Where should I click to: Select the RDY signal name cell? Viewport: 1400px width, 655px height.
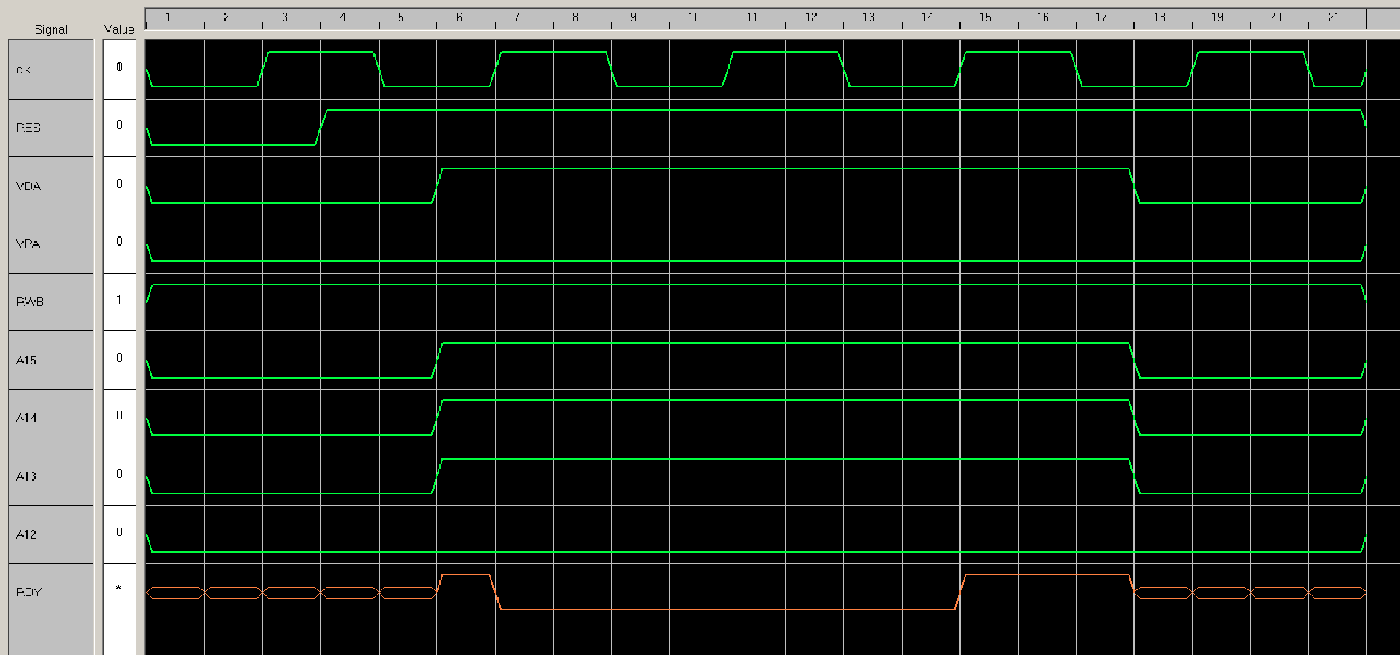(50, 591)
